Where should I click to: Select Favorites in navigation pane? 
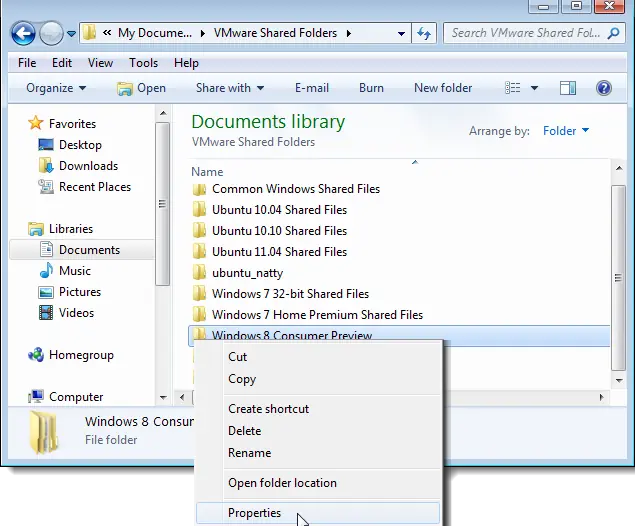(62, 124)
